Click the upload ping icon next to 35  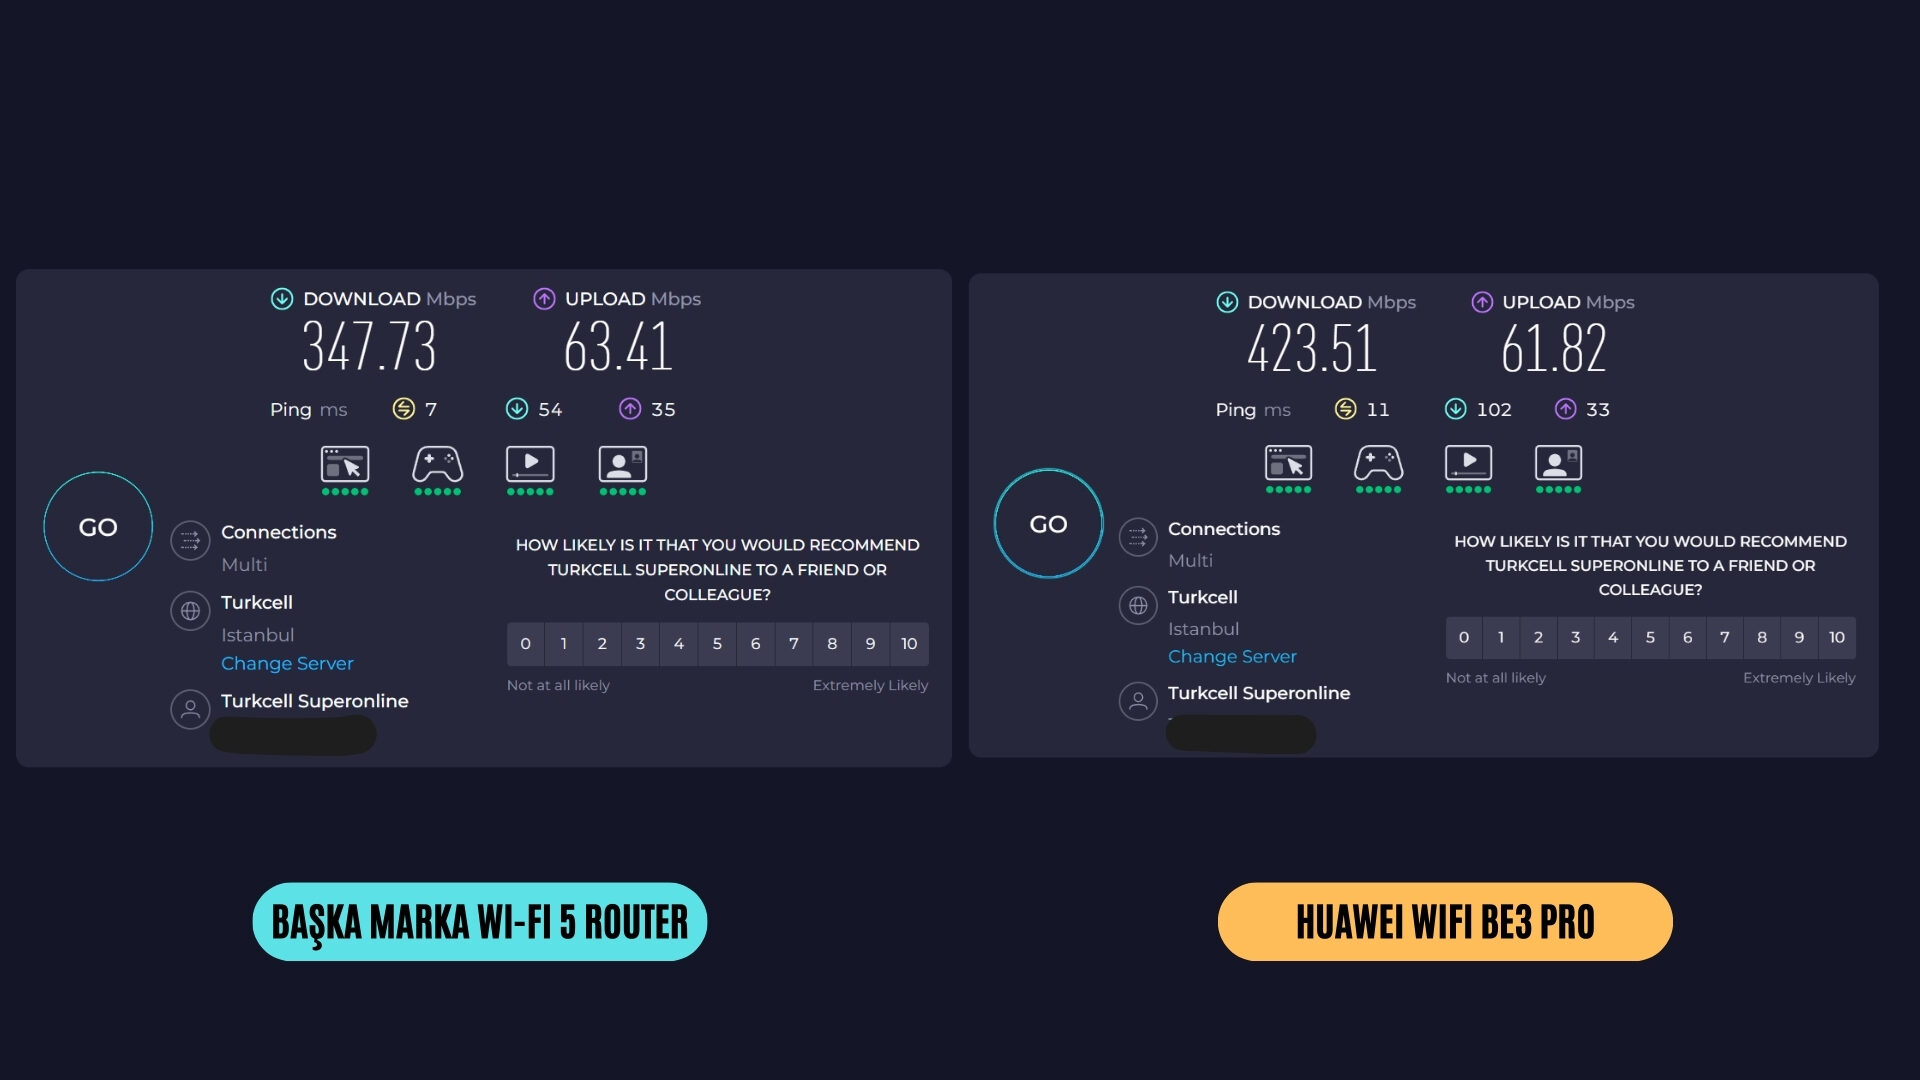pyautogui.click(x=630, y=408)
